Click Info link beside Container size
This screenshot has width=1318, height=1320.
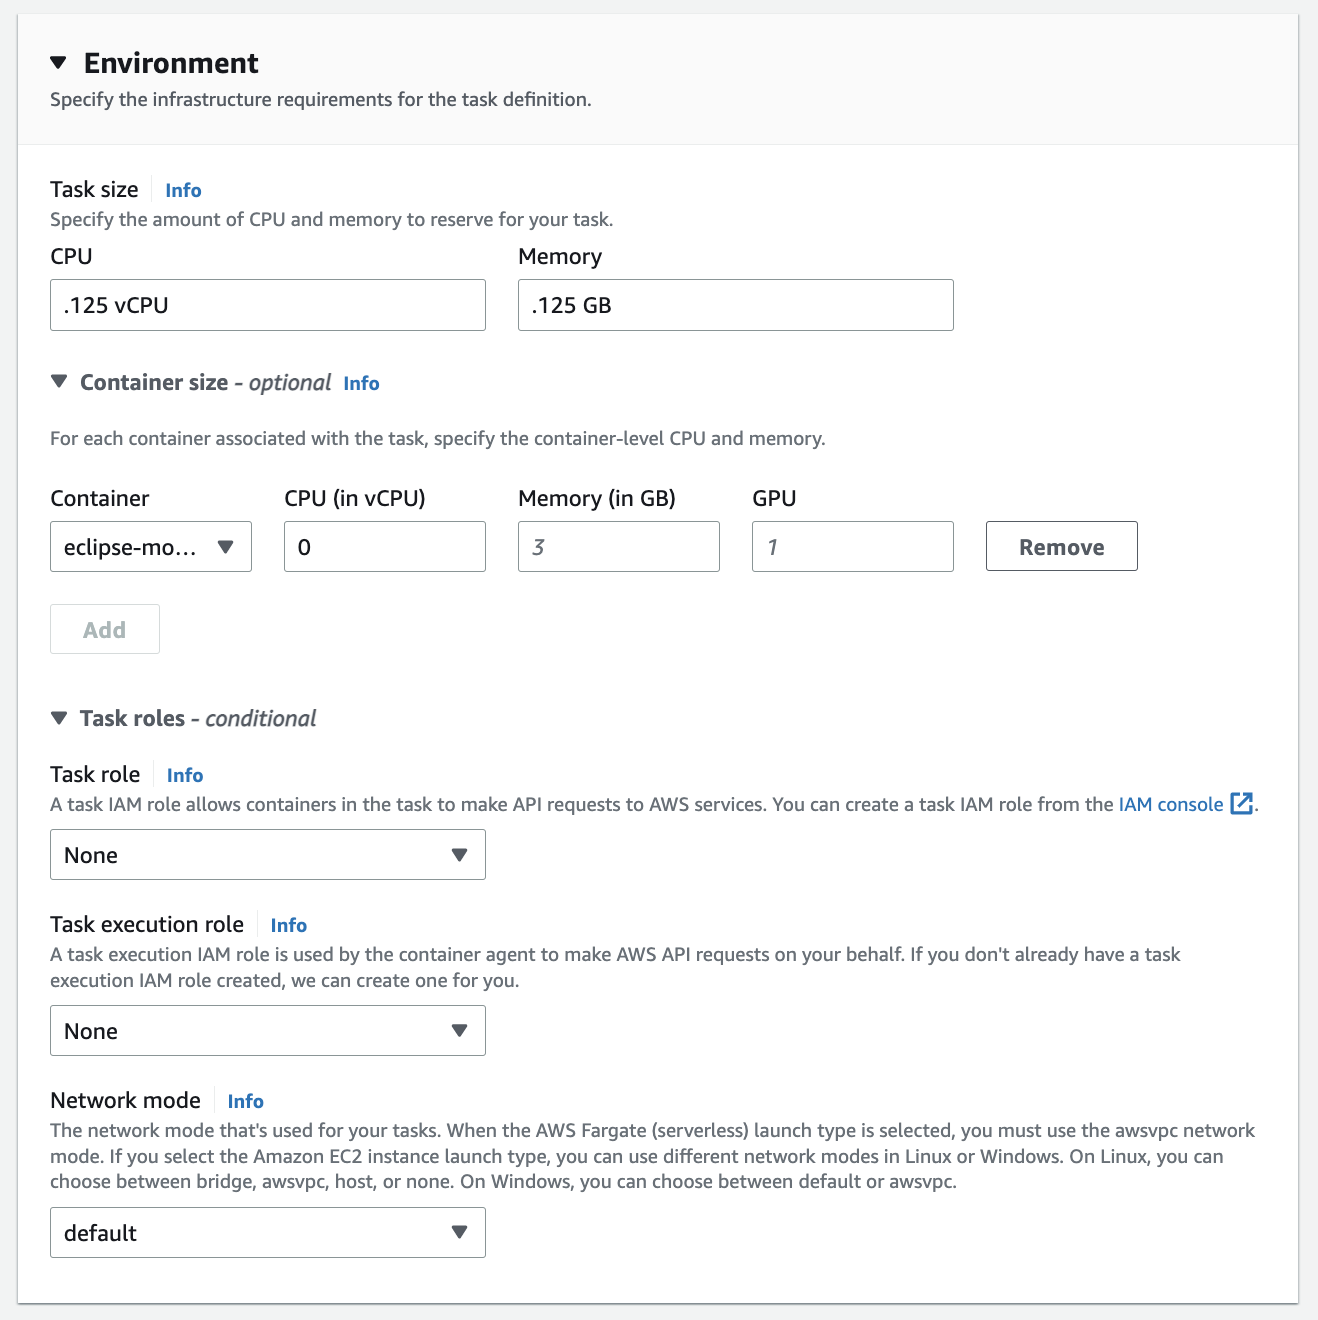coord(361,383)
